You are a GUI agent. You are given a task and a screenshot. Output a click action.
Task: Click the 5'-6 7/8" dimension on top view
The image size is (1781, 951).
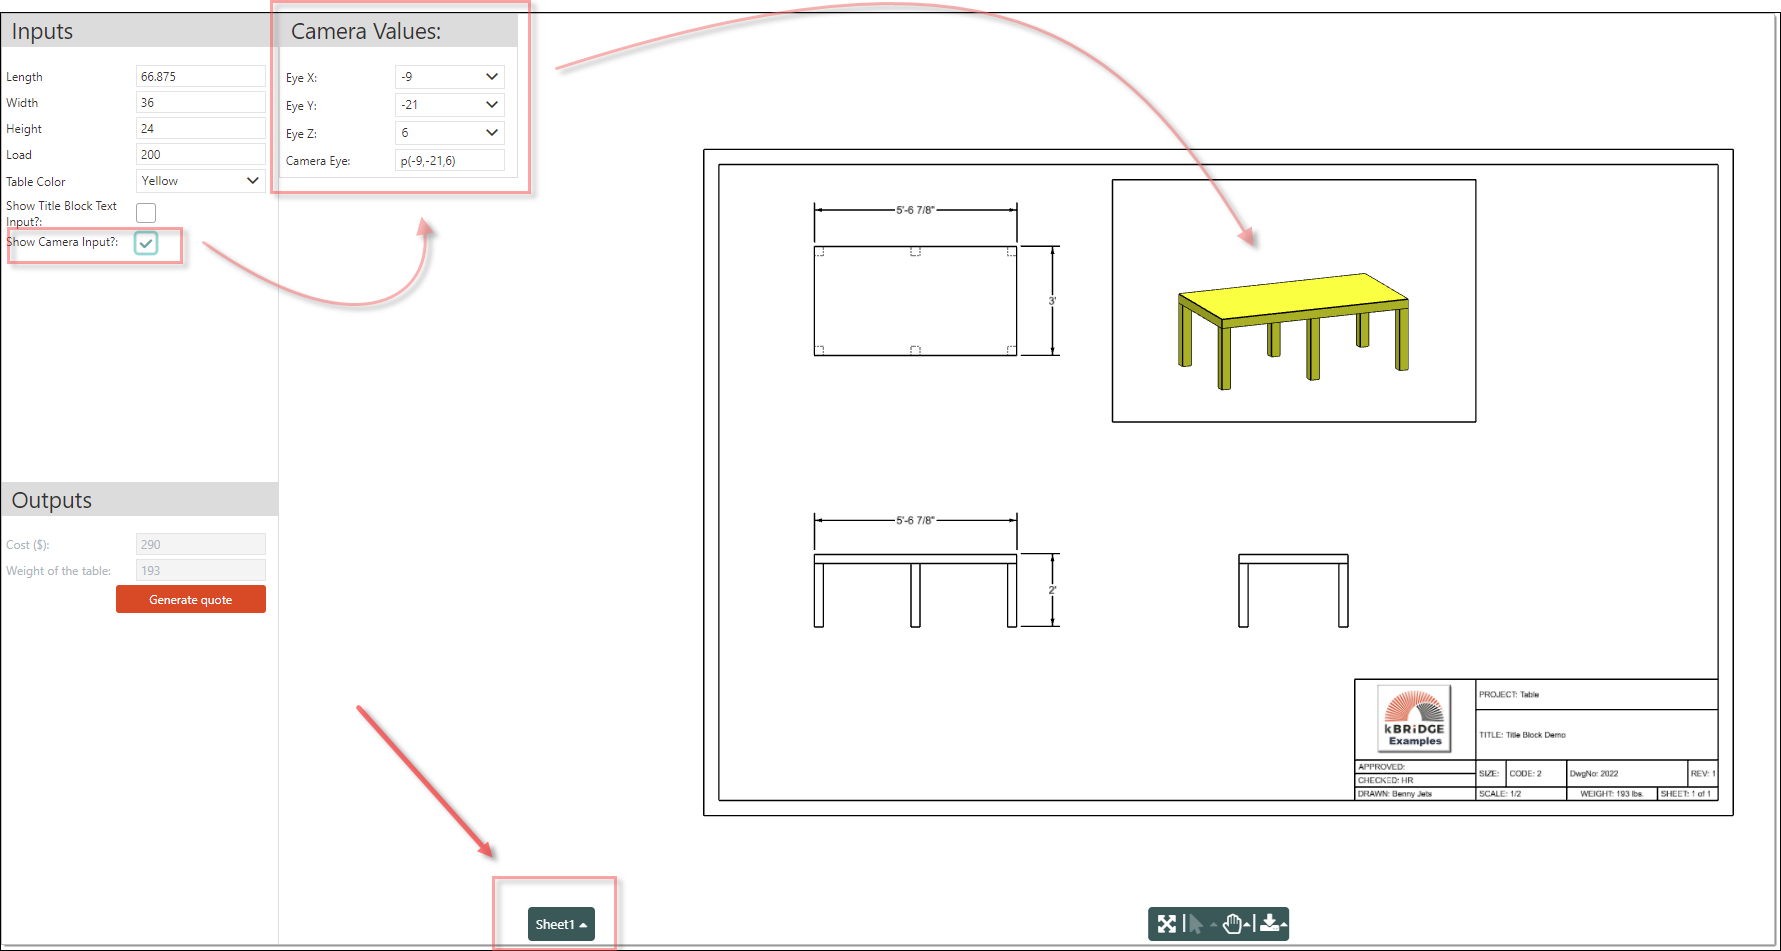click(915, 210)
